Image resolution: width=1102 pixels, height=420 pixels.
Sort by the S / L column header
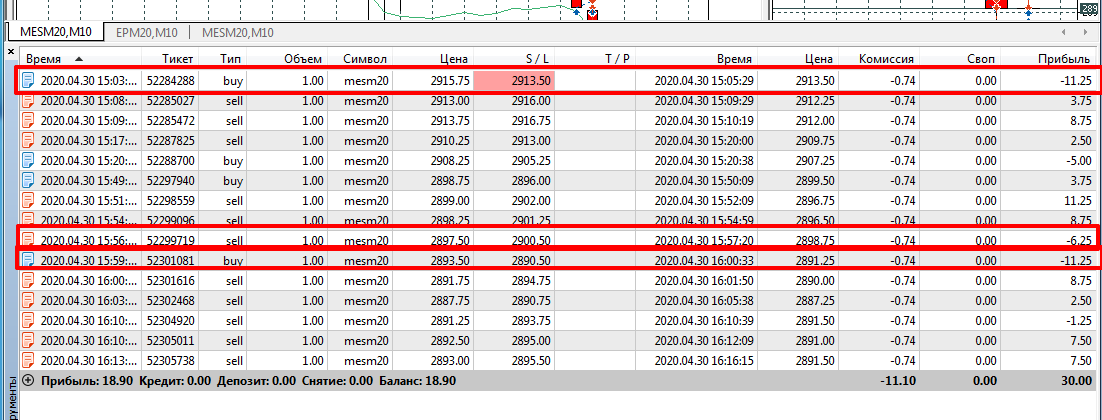(x=514, y=59)
